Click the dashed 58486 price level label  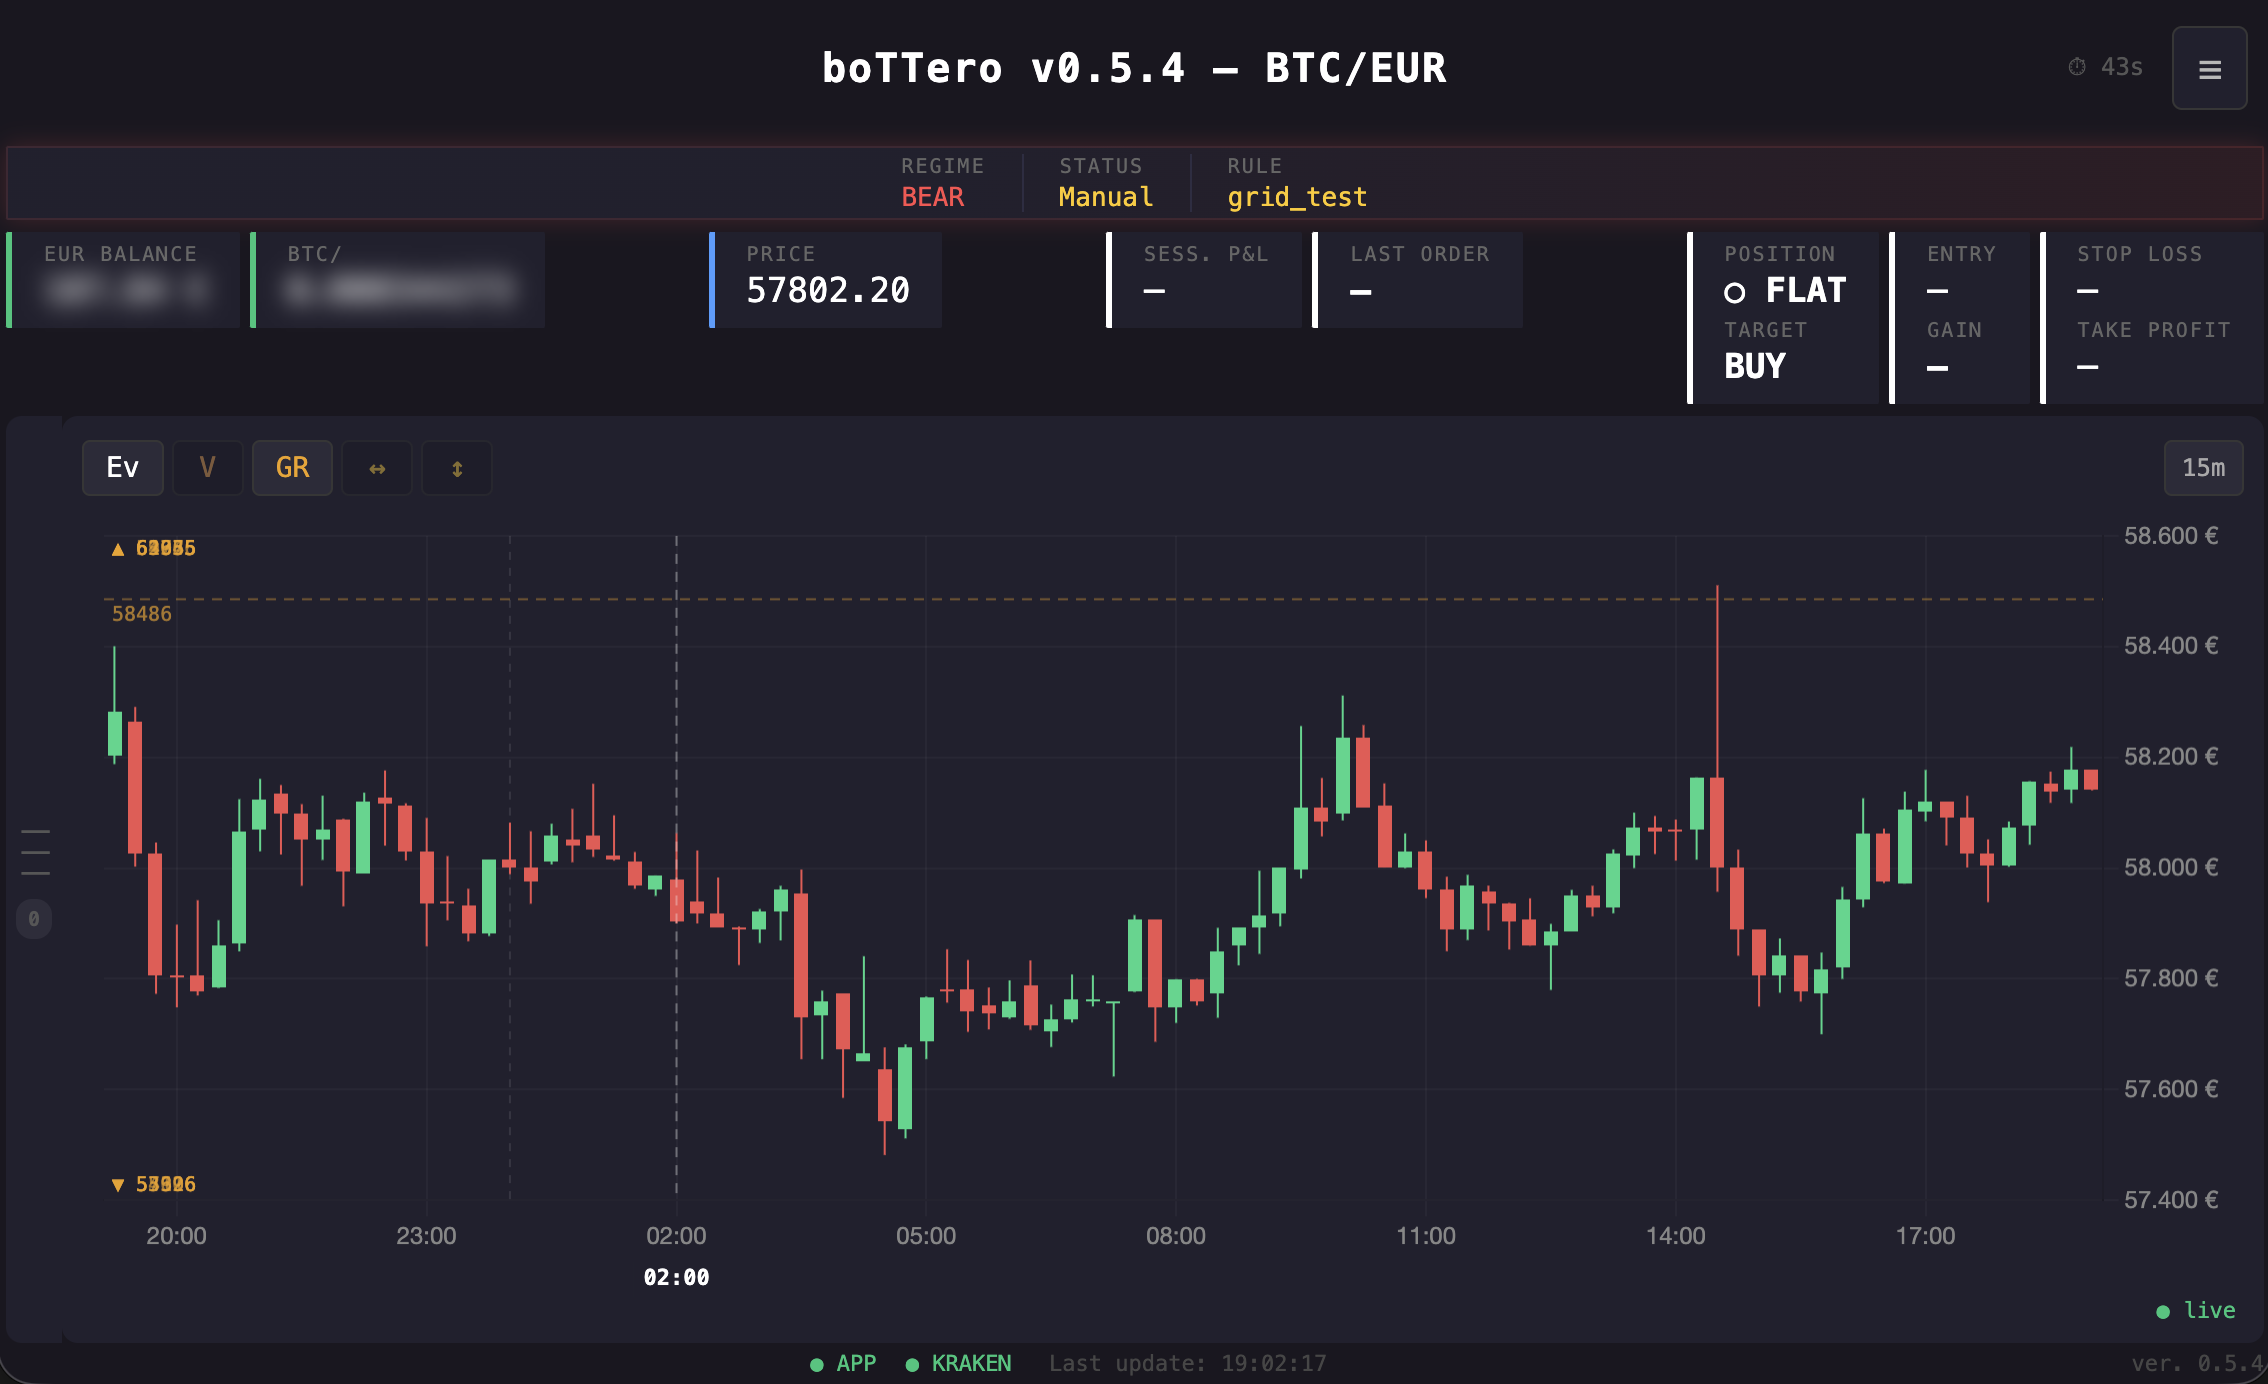141,613
